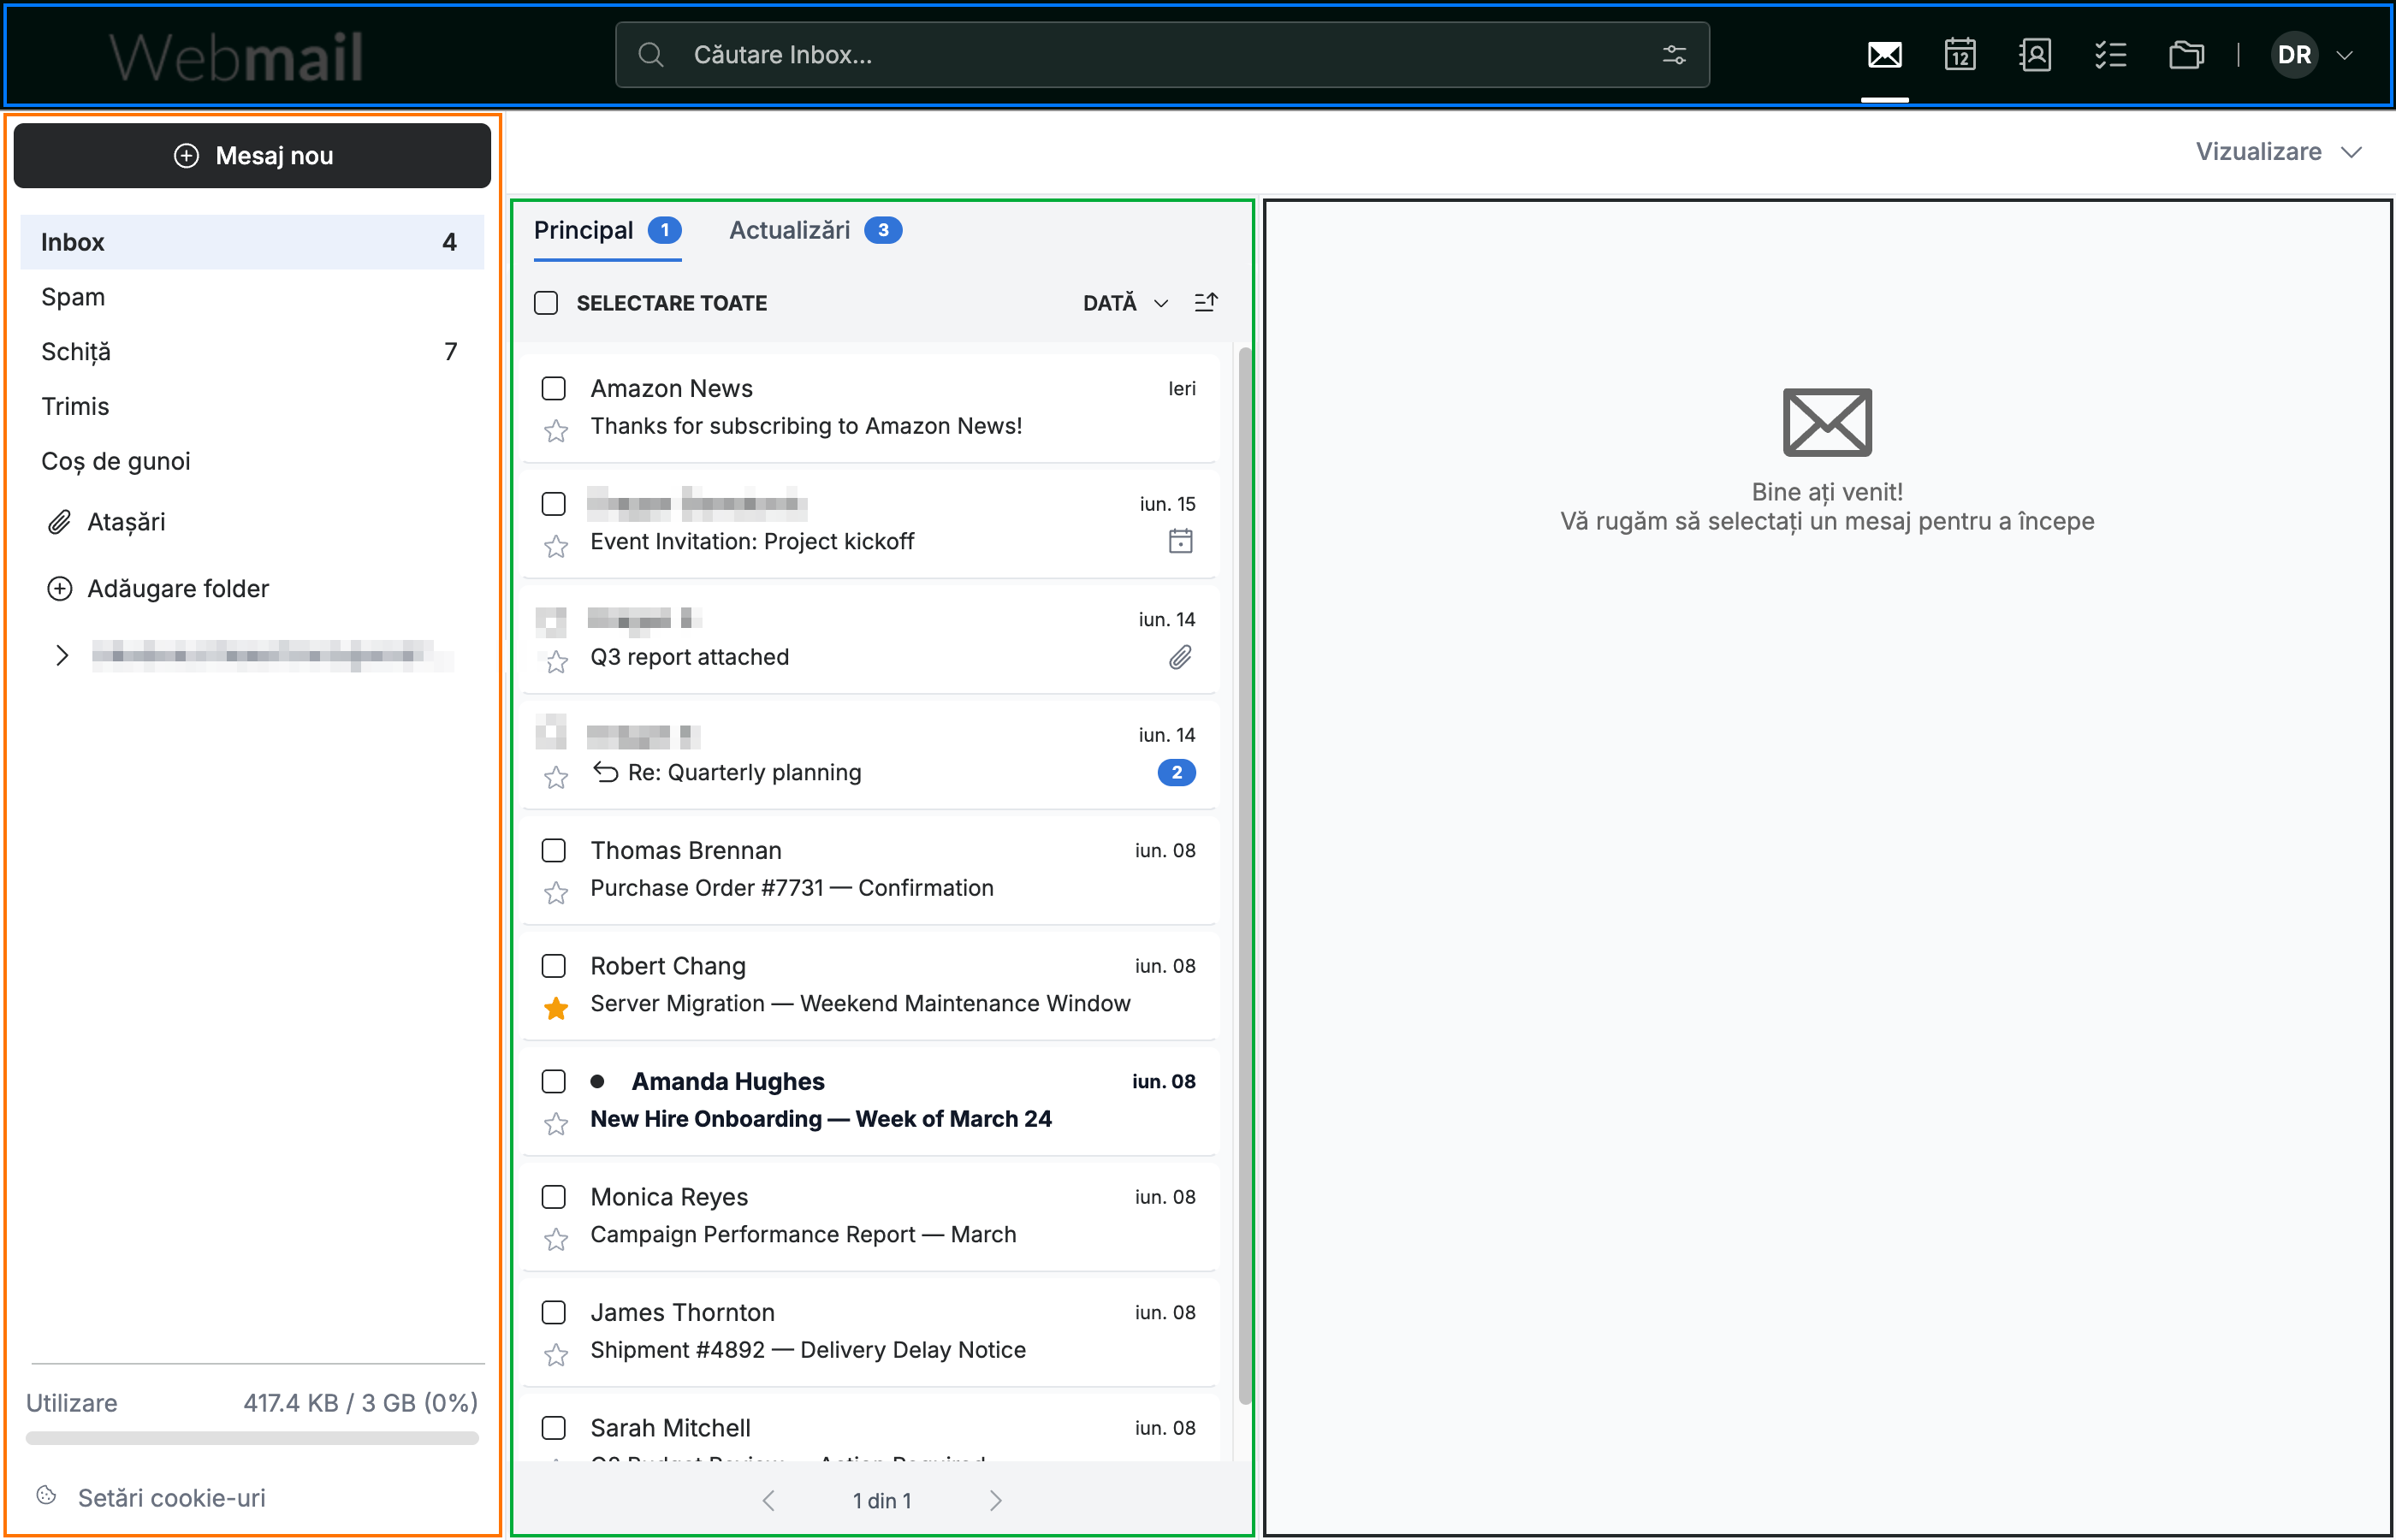Star the Campaign Performance Report message
Image resolution: width=2396 pixels, height=1540 pixels.
pyautogui.click(x=556, y=1239)
